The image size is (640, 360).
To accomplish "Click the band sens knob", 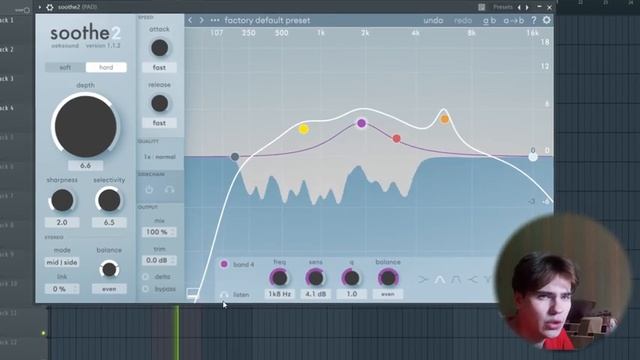I will coord(316,278).
